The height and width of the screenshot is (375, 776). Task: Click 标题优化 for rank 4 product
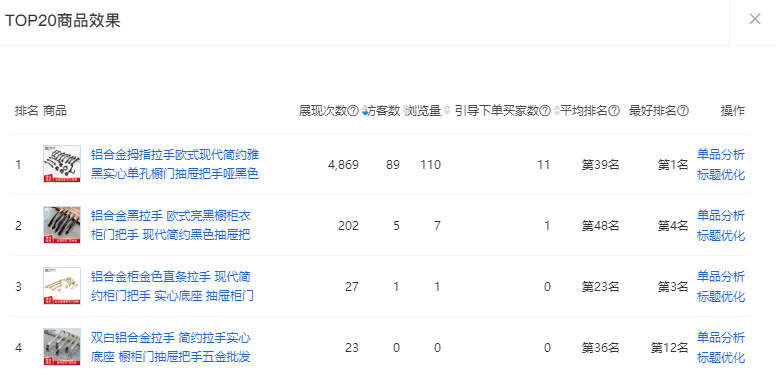click(x=721, y=358)
